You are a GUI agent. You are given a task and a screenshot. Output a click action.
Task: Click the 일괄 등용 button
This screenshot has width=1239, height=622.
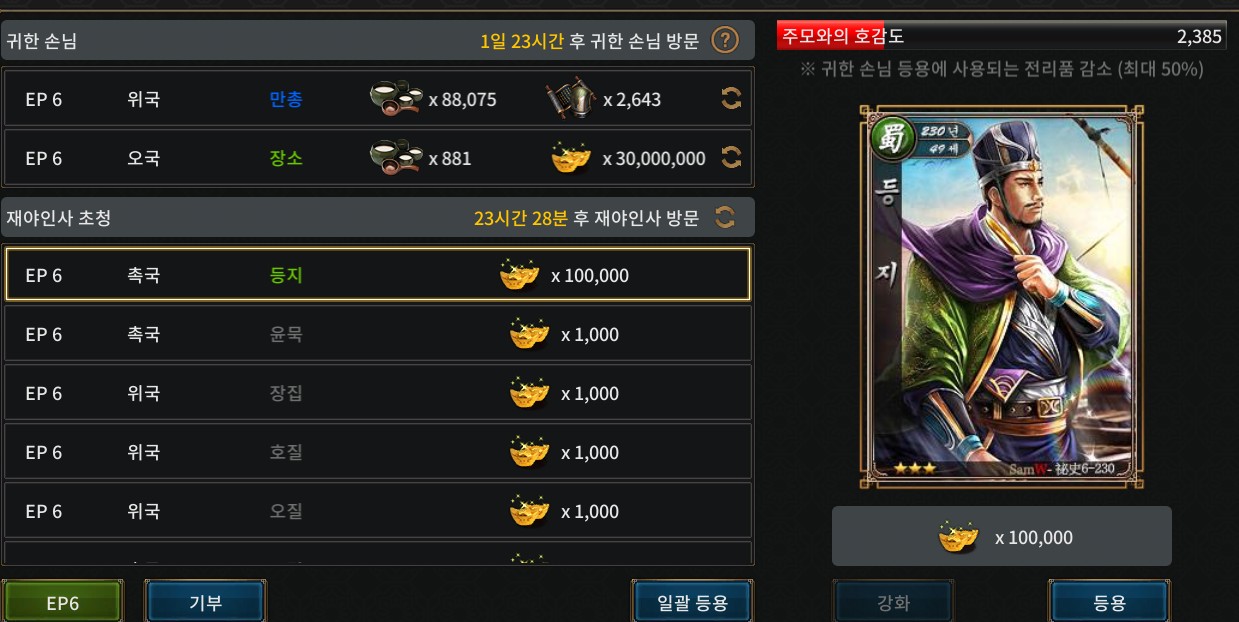(x=692, y=602)
